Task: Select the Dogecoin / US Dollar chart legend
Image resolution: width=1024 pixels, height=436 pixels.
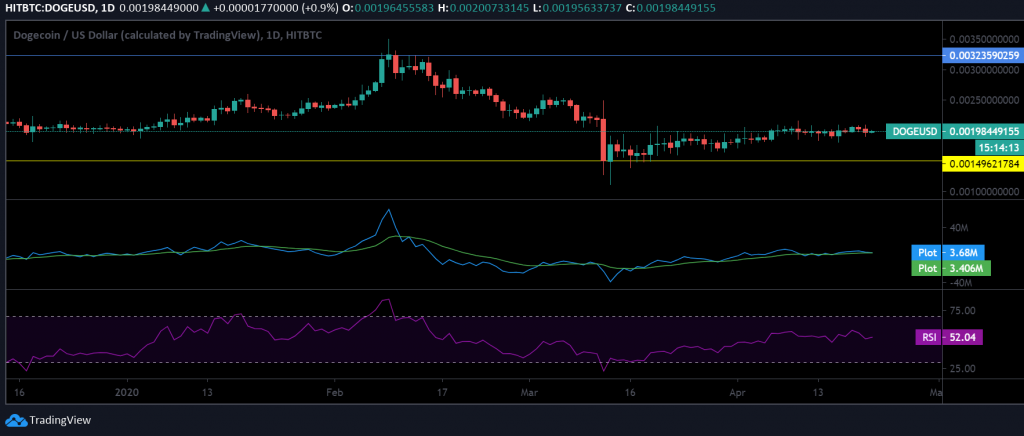Action: (168, 36)
